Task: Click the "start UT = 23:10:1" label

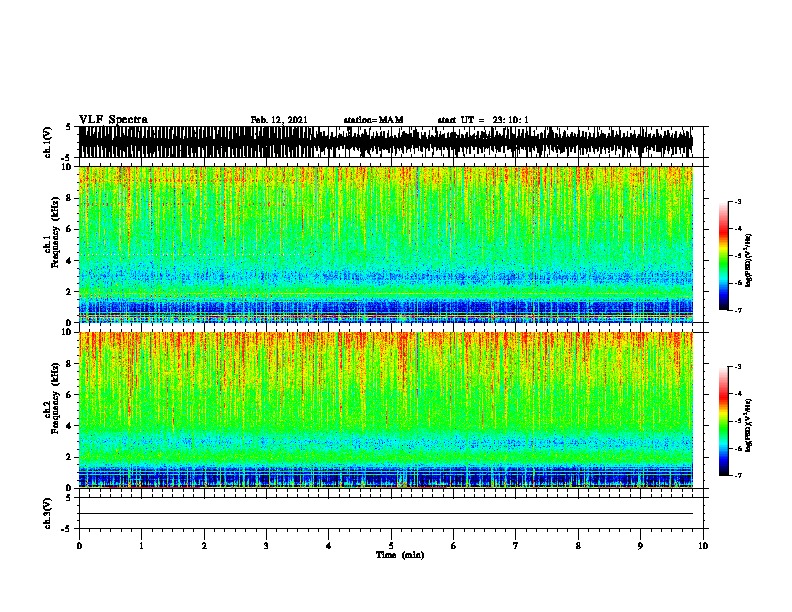Action: pos(483,120)
